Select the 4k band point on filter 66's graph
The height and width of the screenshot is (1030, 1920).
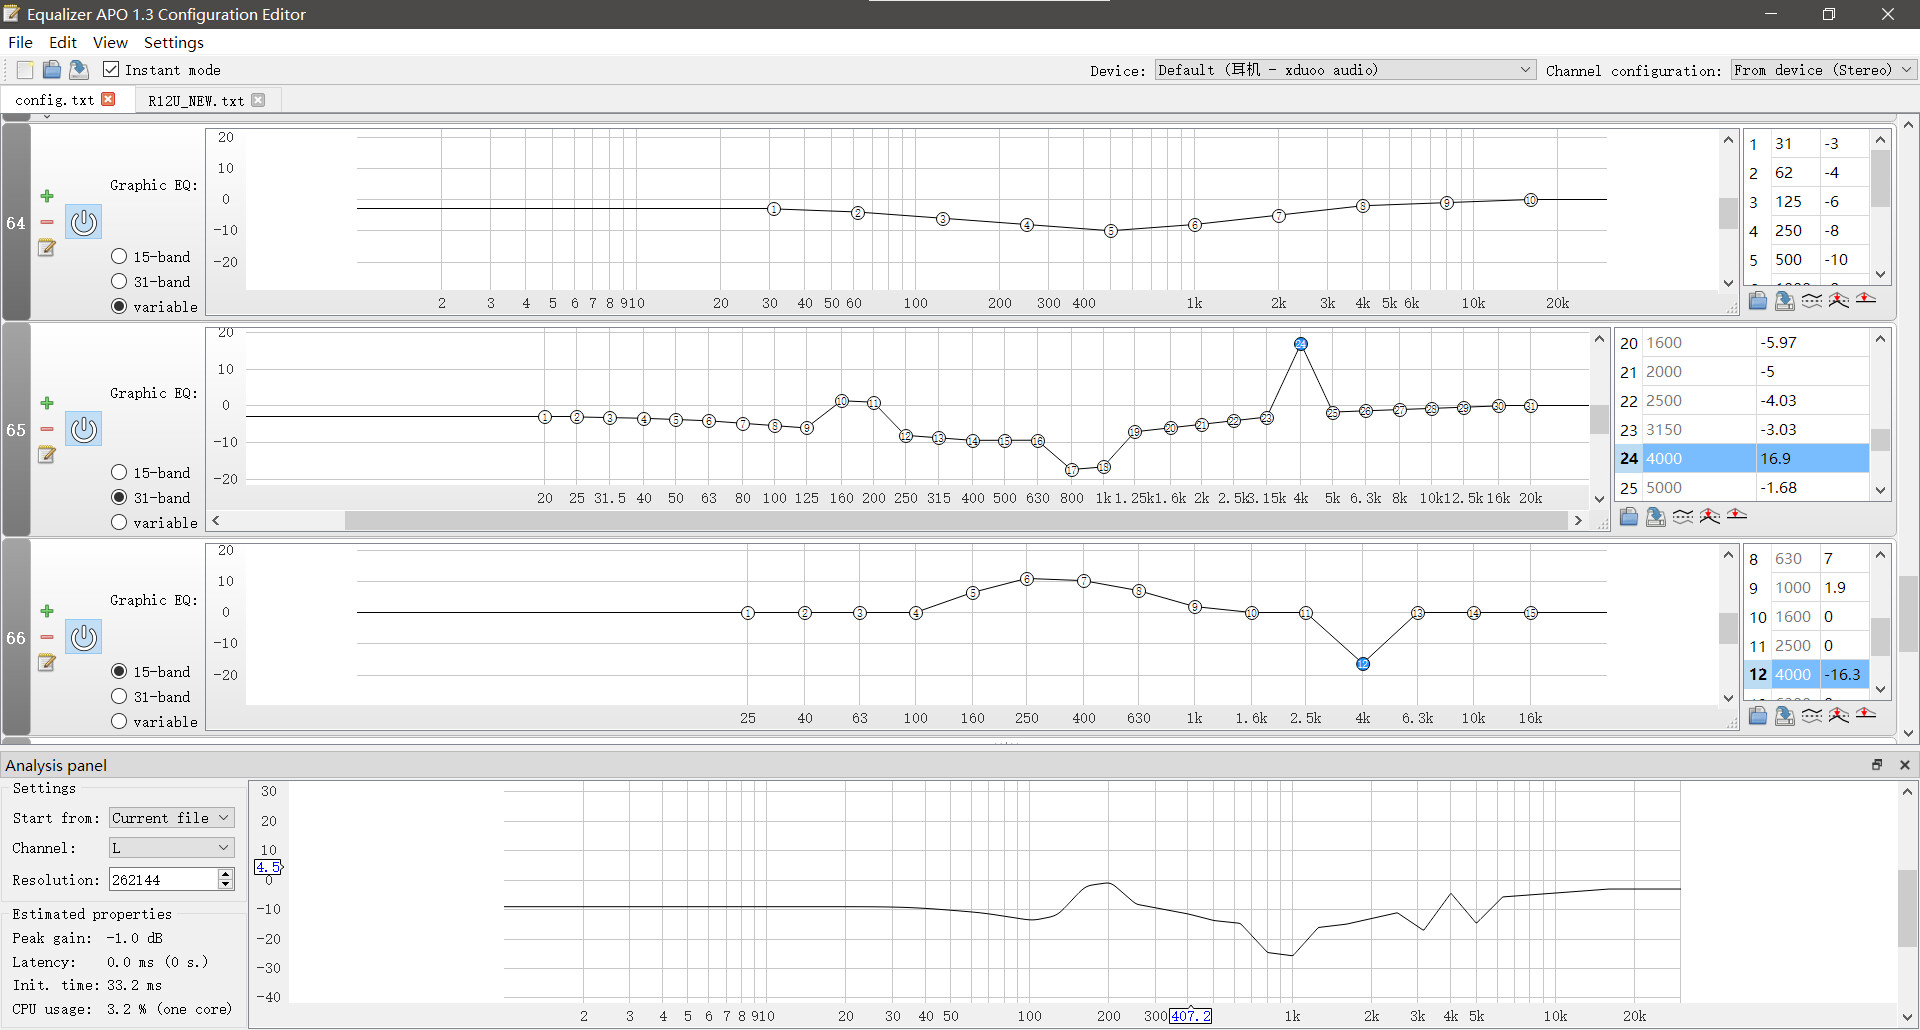point(1363,664)
